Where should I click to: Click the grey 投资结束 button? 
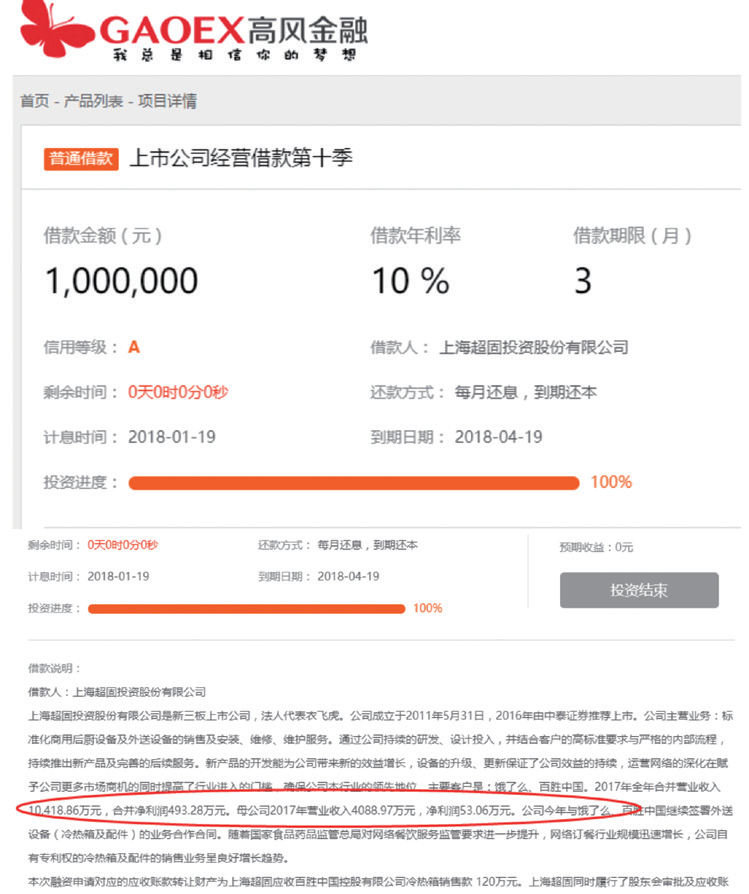click(639, 590)
